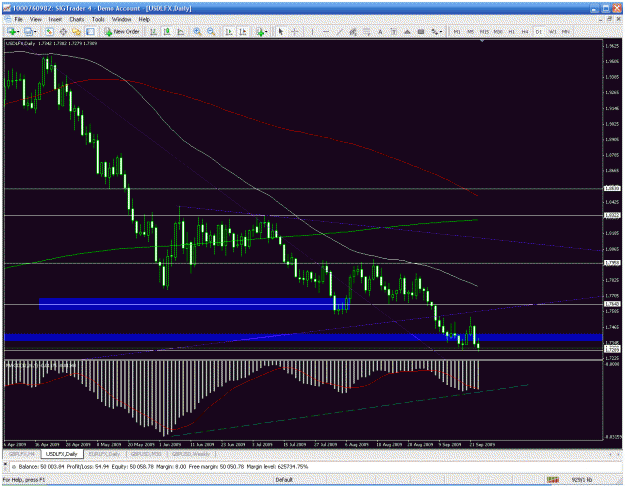Toggle Chart Shift option

click(242, 31)
